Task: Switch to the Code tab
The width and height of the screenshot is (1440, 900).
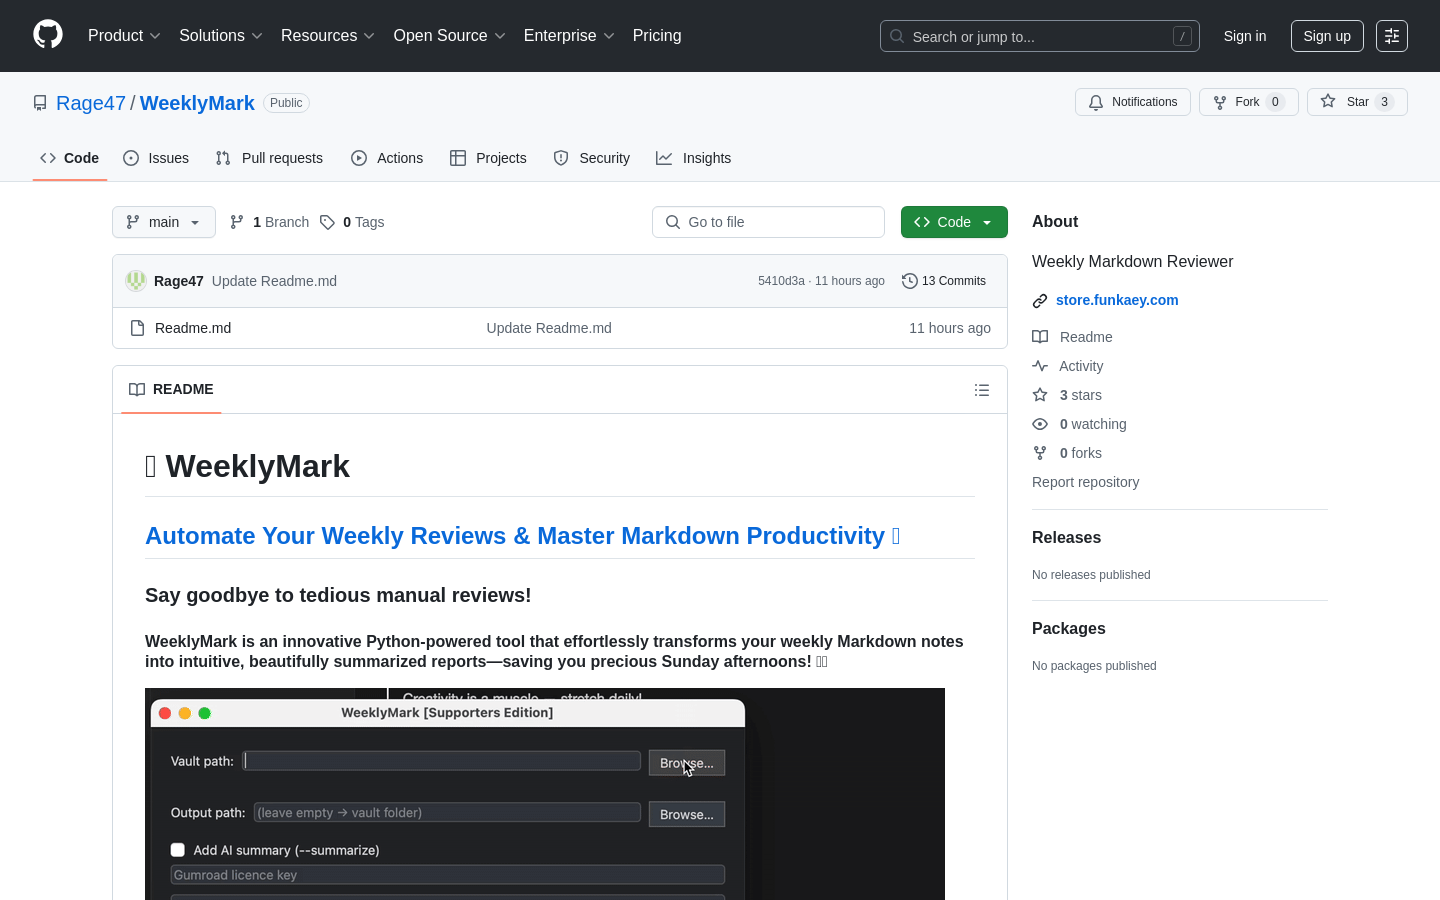Action: point(70,158)
